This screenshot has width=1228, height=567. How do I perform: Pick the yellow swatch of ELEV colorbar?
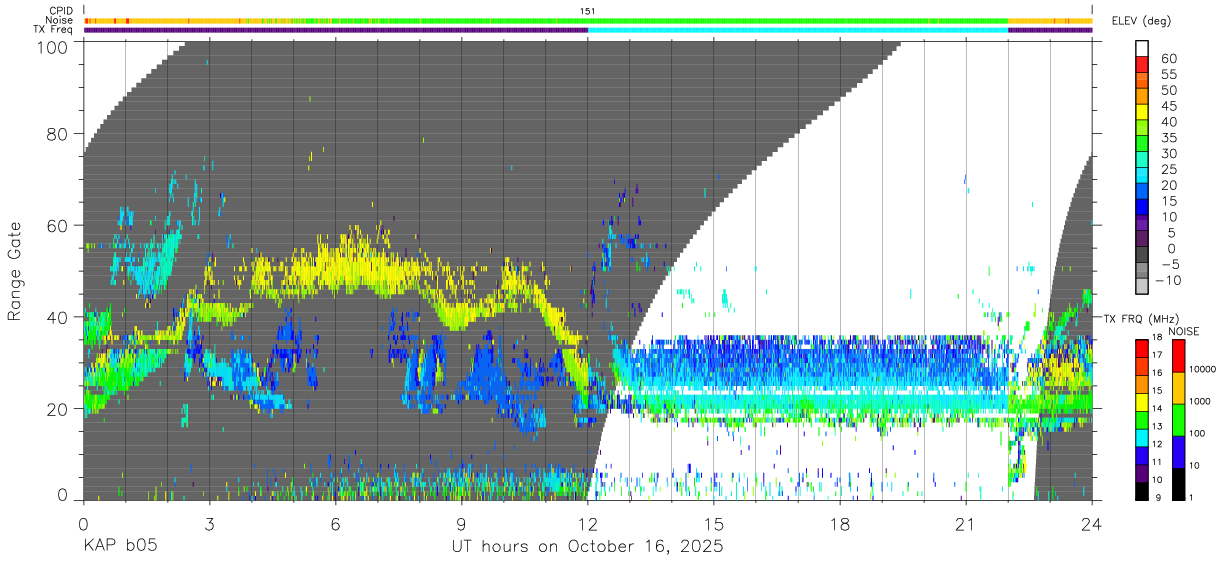[x=1143, y=113]
